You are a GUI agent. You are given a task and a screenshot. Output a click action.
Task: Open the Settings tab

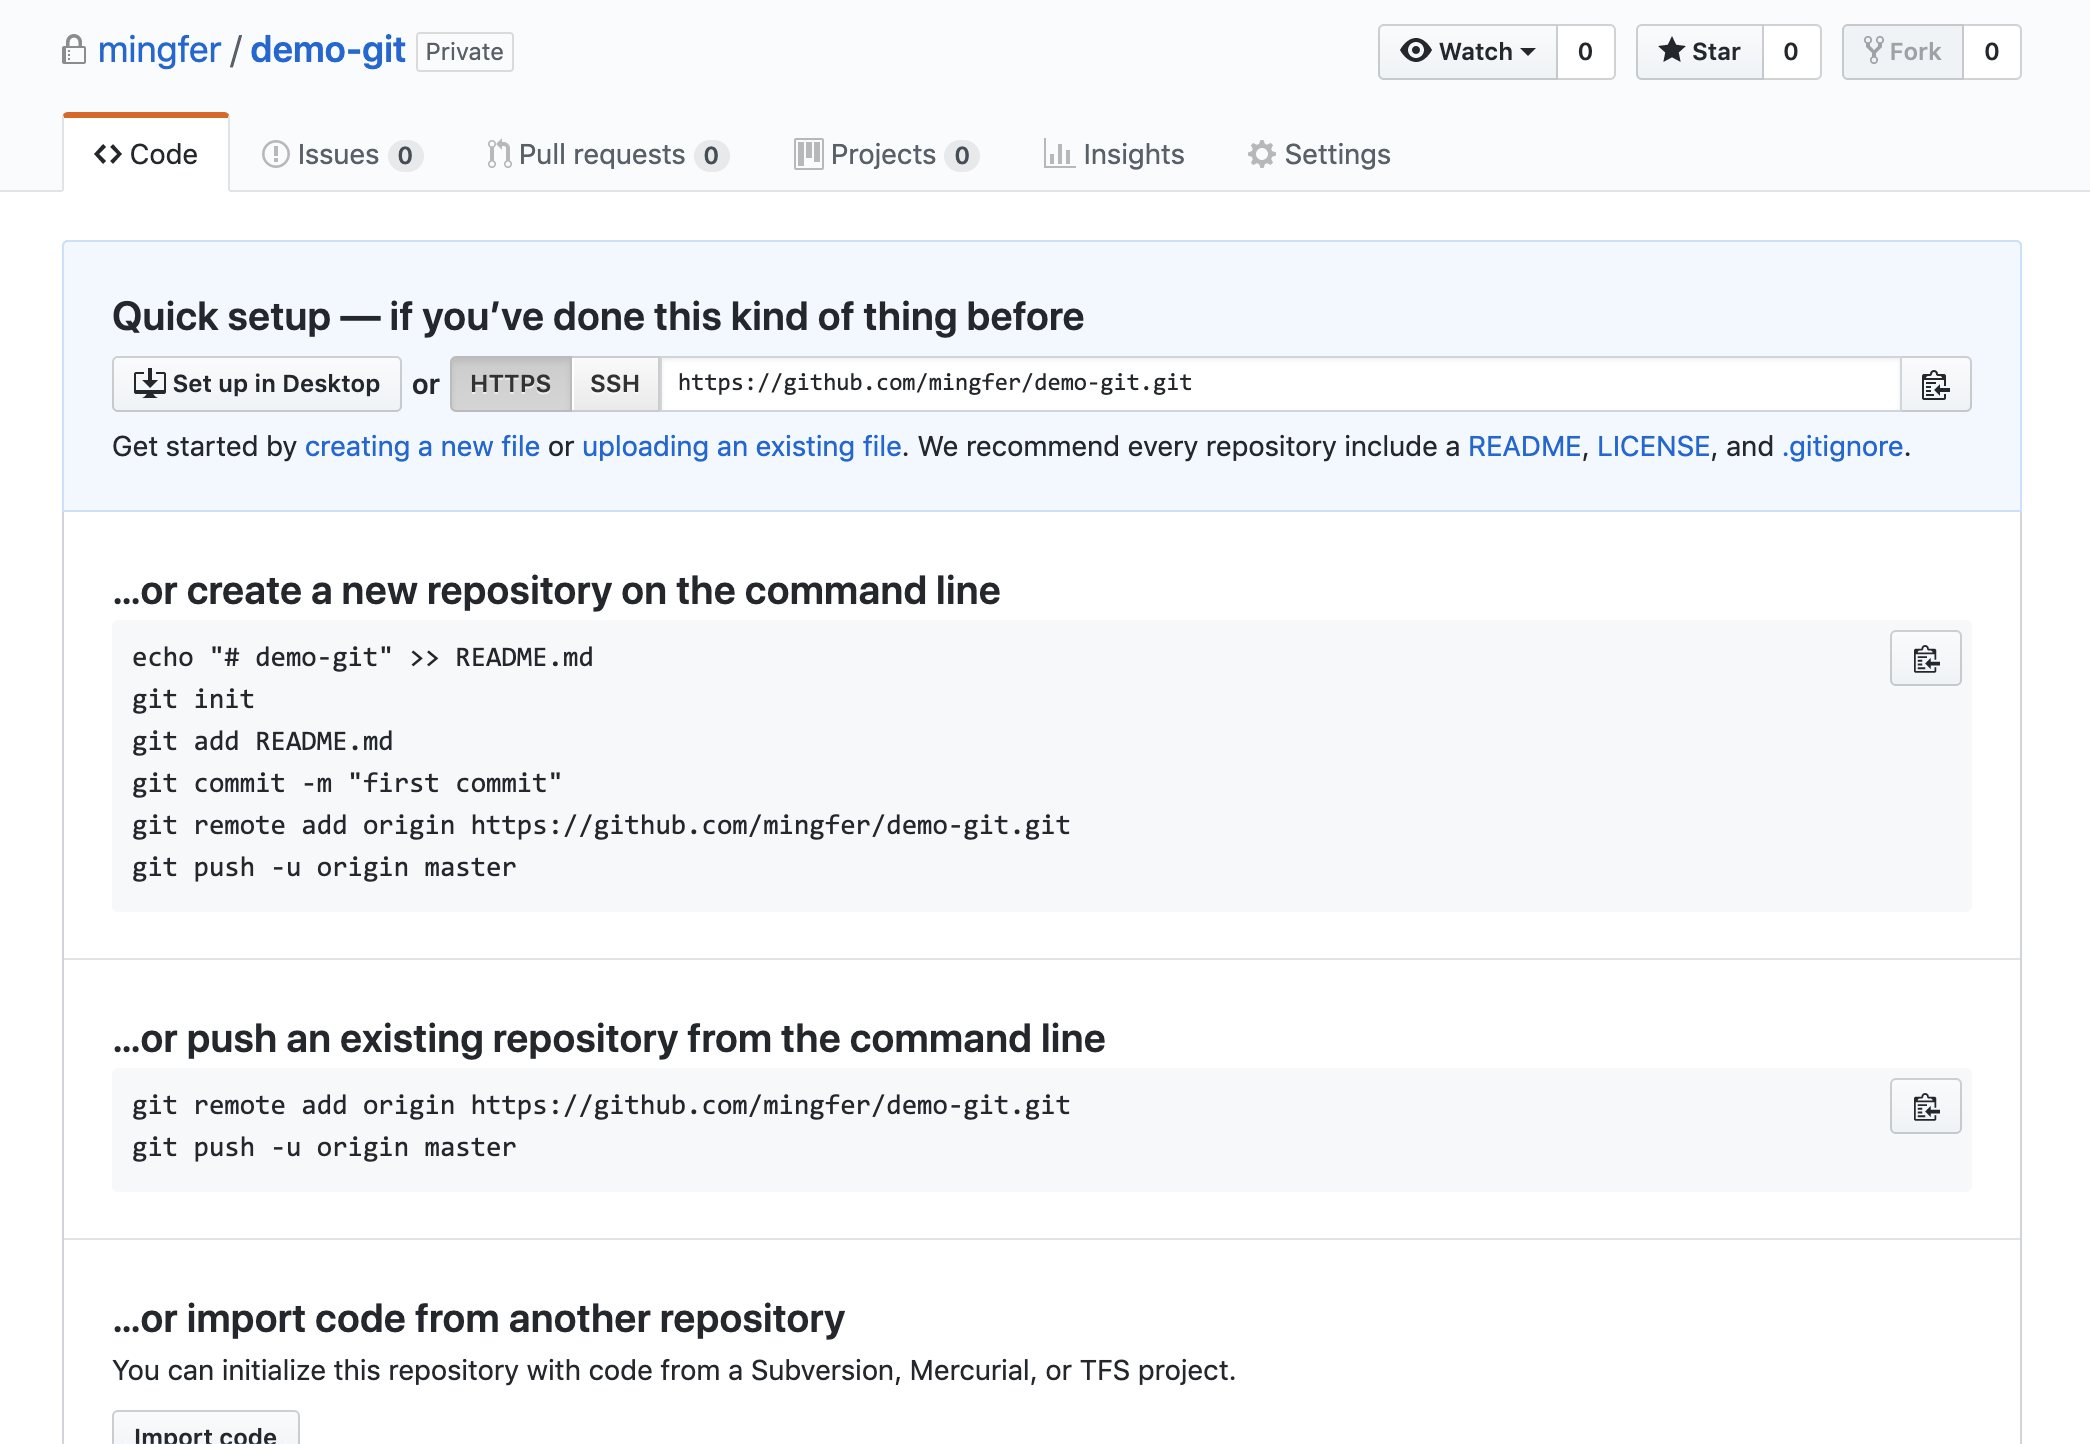[1319, 154]
